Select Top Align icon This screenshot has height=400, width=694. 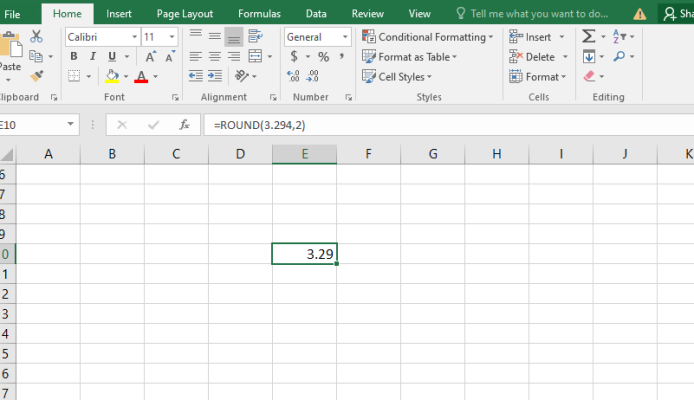coord(196,35)
